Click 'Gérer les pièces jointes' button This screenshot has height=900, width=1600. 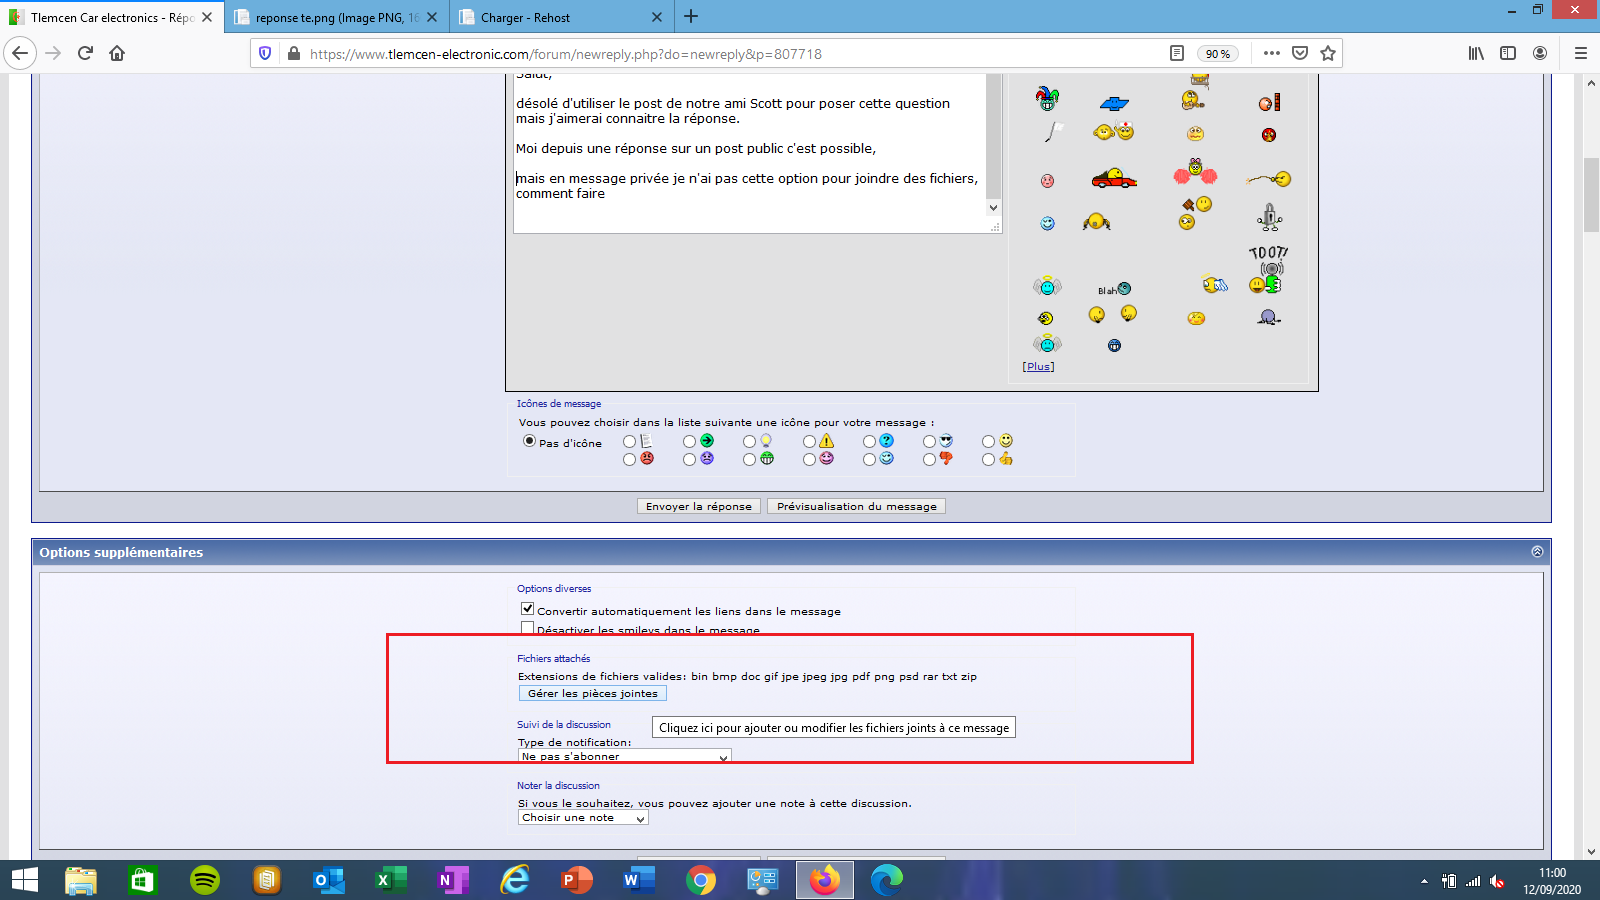click(593, 693)
